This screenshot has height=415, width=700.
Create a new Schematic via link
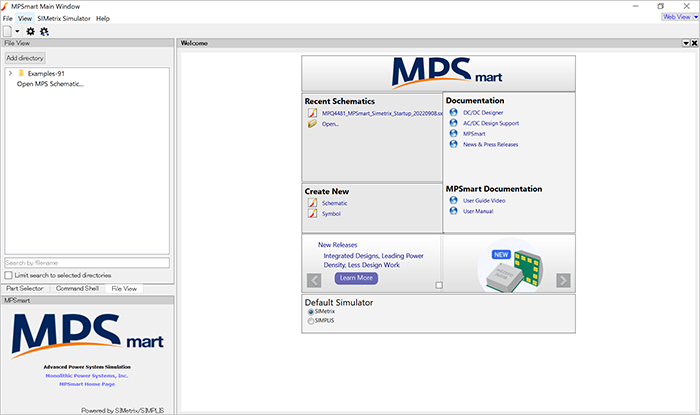[335, 203]
